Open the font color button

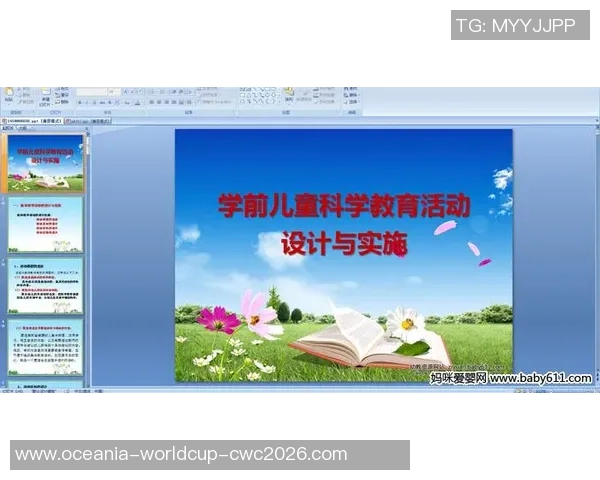[x=137, y=103]
